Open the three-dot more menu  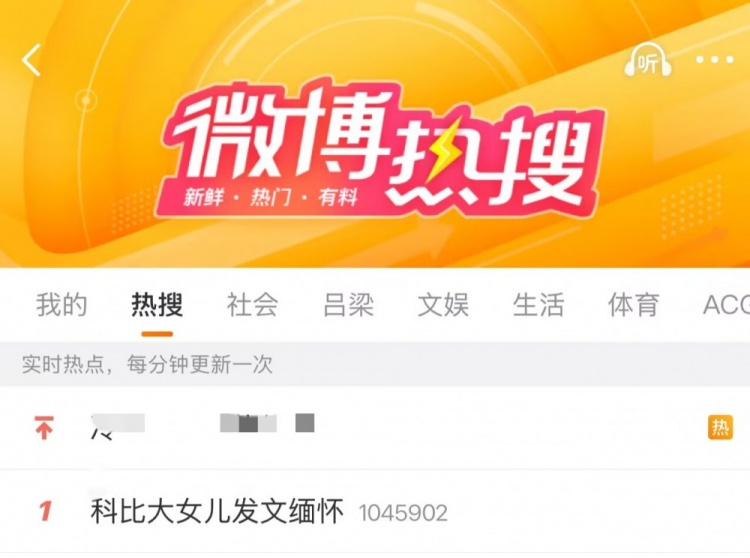[715, 60]
